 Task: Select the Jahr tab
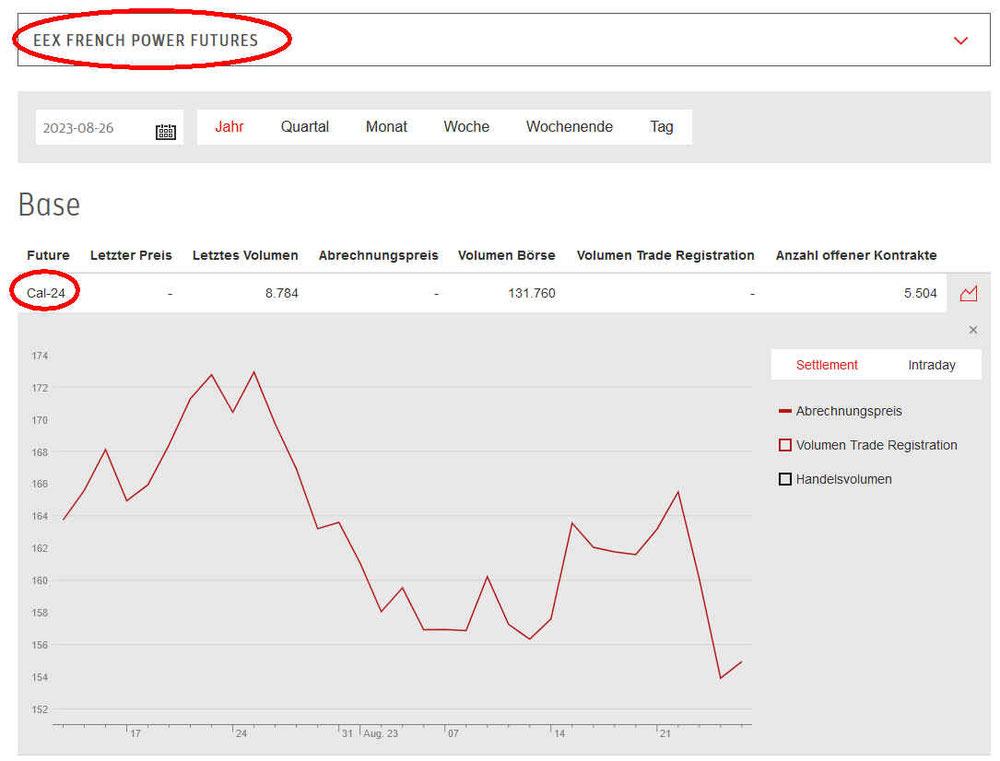click(229, 127)
